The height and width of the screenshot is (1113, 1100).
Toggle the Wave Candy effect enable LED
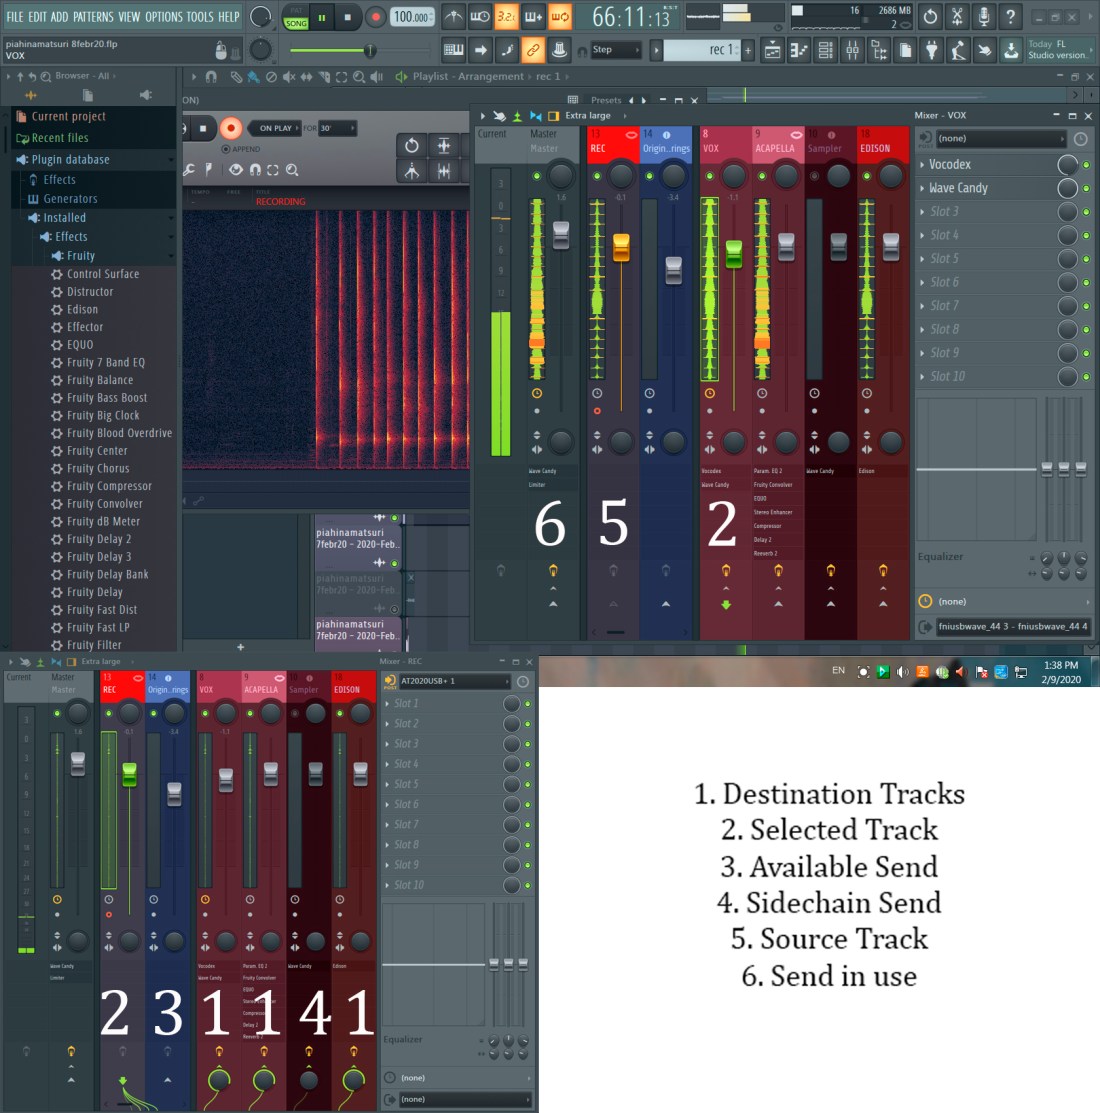(x=1086, y=188)
